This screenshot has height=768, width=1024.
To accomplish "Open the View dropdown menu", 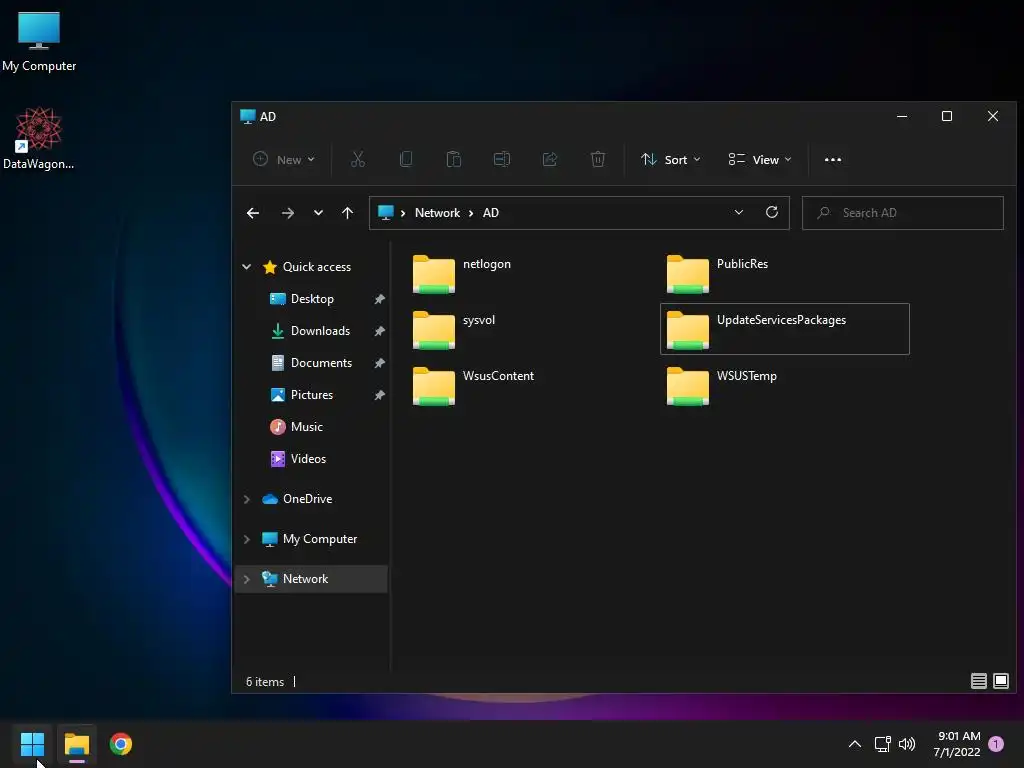I will (760, 159).
